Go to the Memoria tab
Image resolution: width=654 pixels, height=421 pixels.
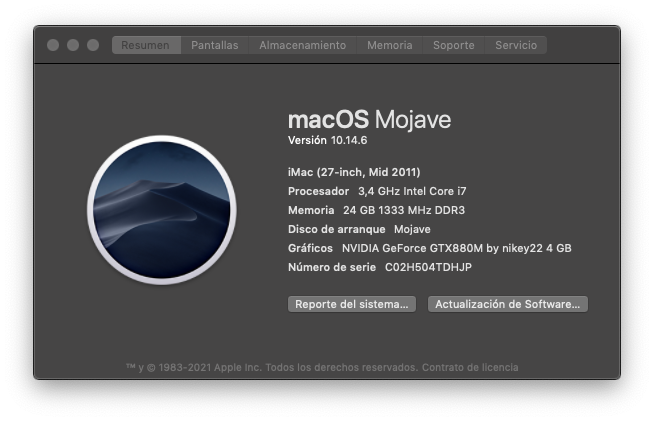coord(390,45)
